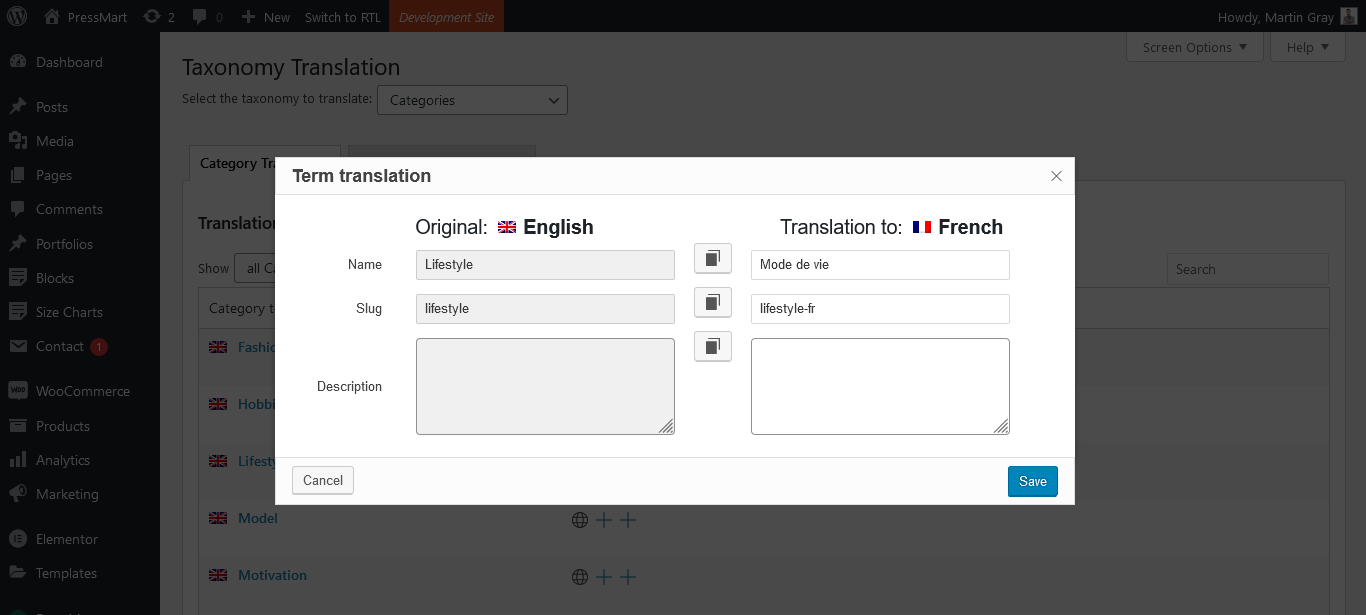Image resolution: width=1366 pixels, height=615 pixels.
Task: Go to Elementor in the sidebar
Action: click(x=66, y=539)
